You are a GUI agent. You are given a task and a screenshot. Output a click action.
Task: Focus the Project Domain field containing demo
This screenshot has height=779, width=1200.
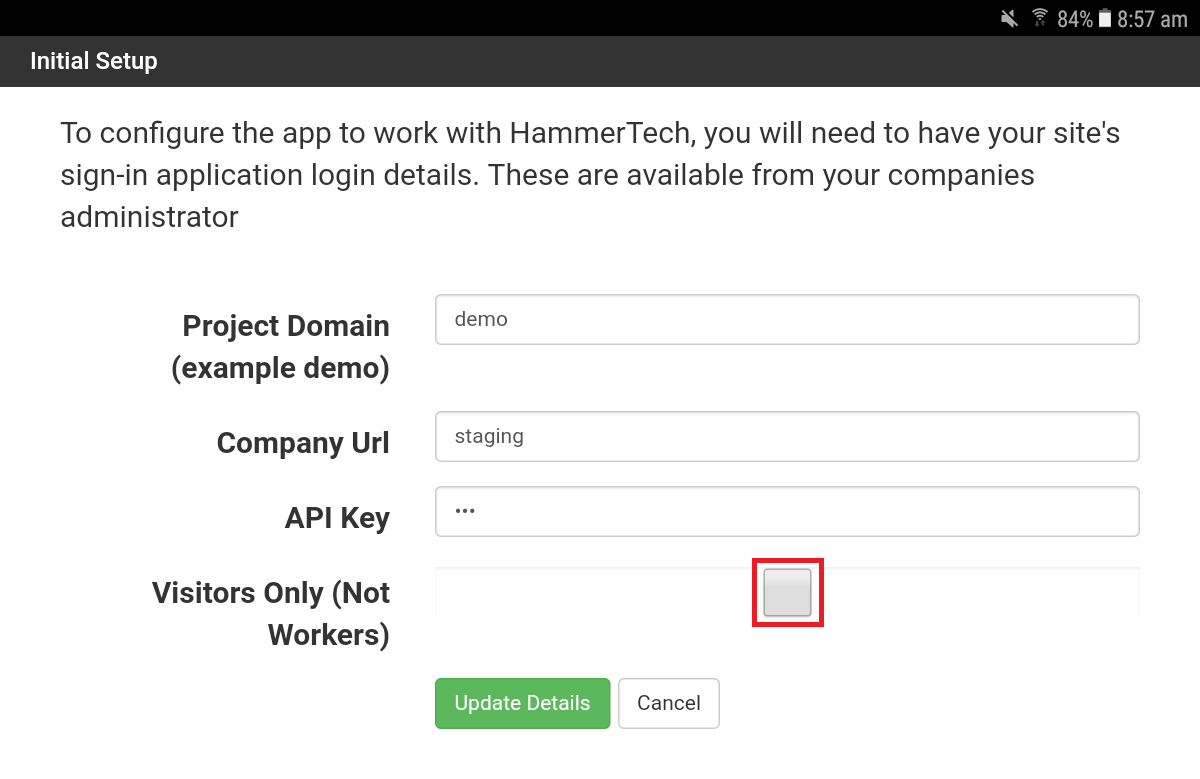[x=787, y=320]
